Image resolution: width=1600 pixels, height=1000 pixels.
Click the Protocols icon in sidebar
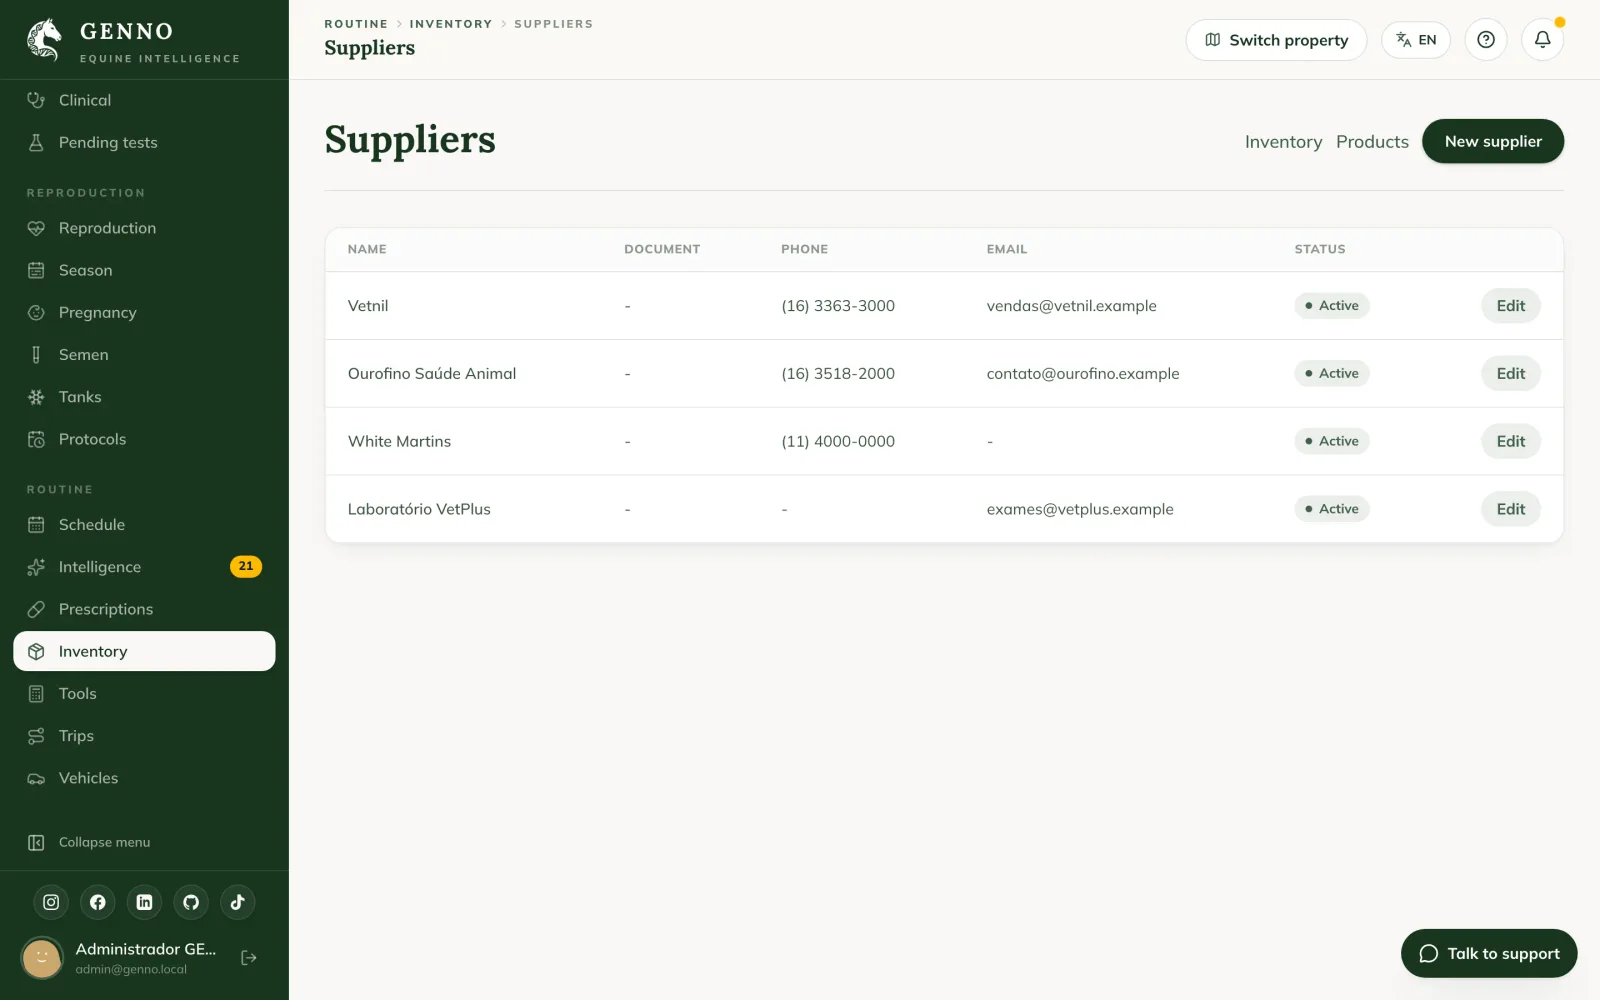coord(36,439)
